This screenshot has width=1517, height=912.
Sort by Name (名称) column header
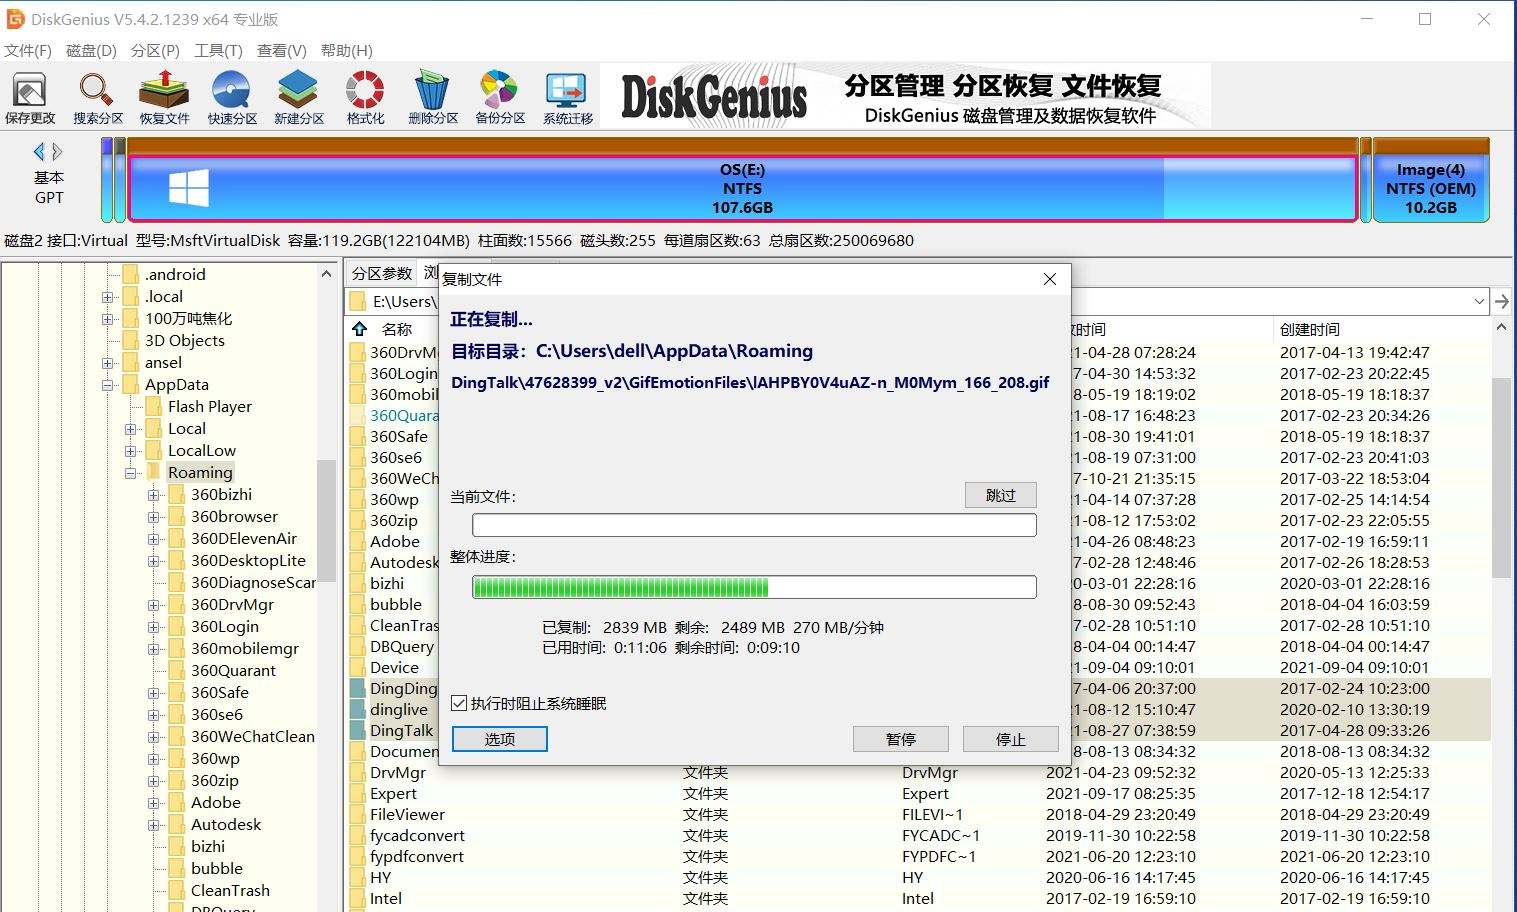point(397,329)
